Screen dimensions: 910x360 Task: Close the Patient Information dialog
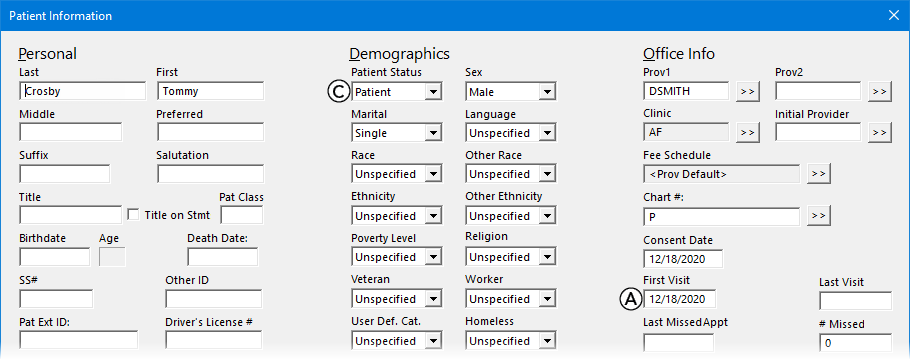pos(894,16)
